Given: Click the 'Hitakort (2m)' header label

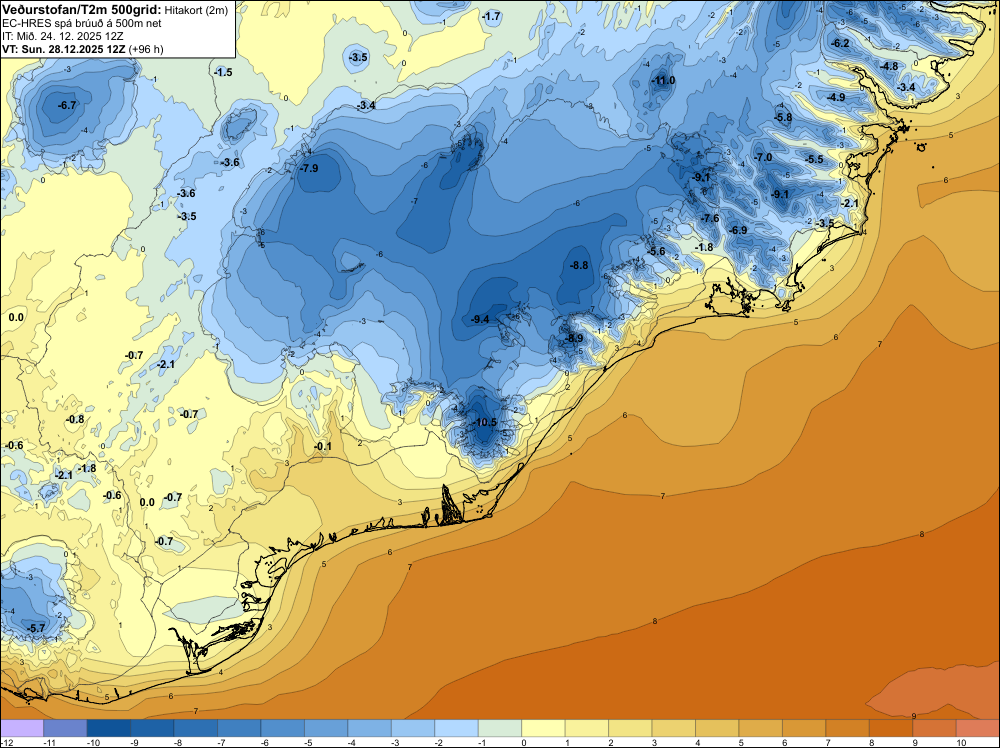Looking at the screenshot, I should click(196, 10).
